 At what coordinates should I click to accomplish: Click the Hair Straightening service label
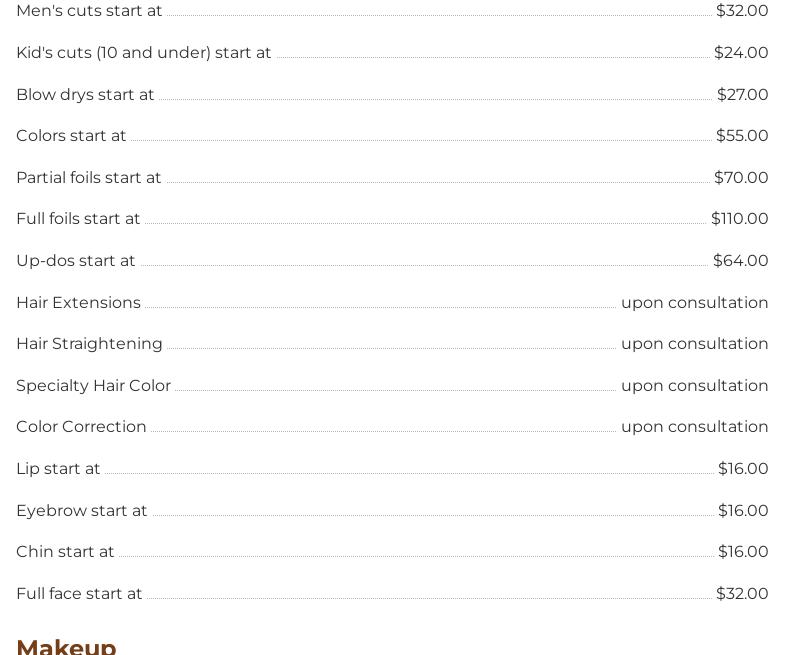89,344
